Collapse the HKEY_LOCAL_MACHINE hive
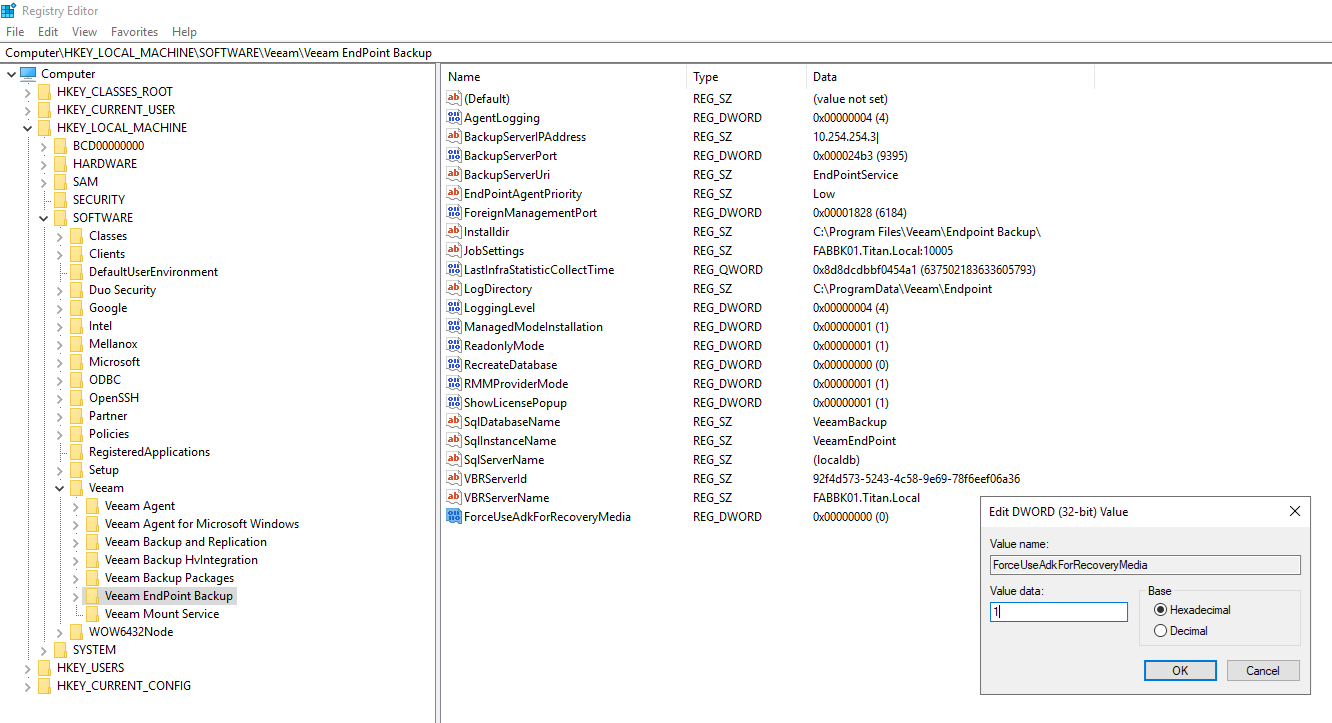 [27, 128]
